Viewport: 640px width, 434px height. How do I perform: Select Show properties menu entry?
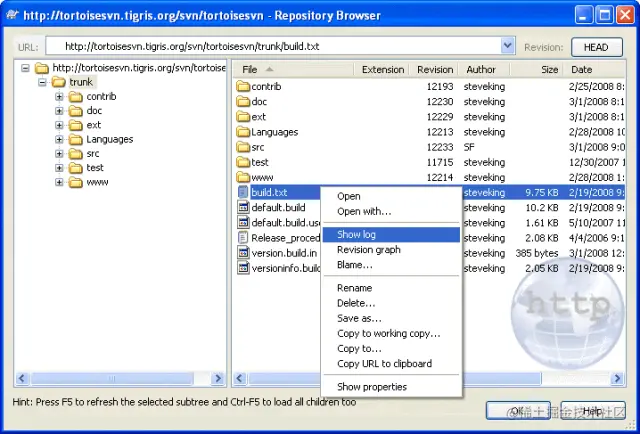(x=391, y=387)
